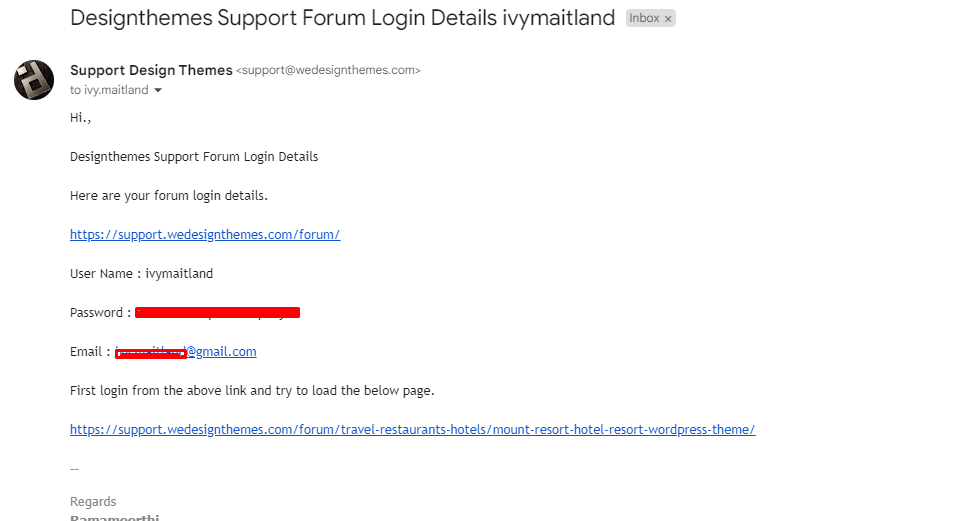Screen dimensions: 957x521
Task: Click the 'Password :' label
Action: click(101, 312)
